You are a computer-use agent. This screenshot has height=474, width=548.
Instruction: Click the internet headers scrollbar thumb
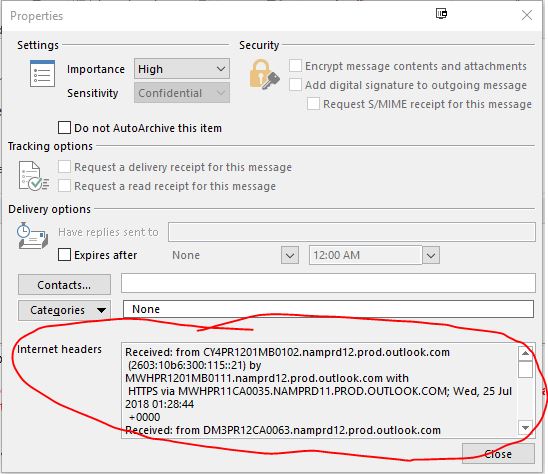tap(525, 369)
